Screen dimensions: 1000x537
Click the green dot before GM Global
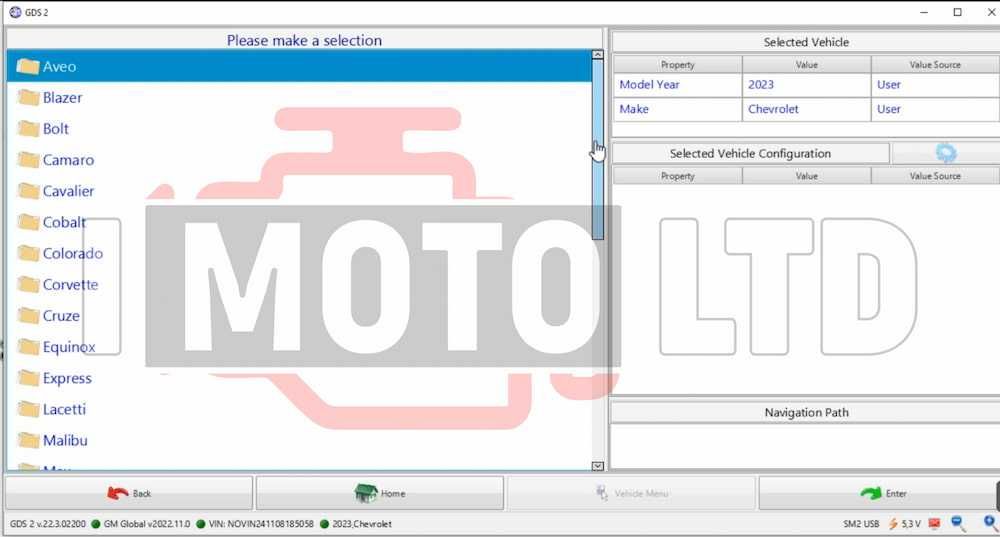pyautogui.click(x=96, y=524)
